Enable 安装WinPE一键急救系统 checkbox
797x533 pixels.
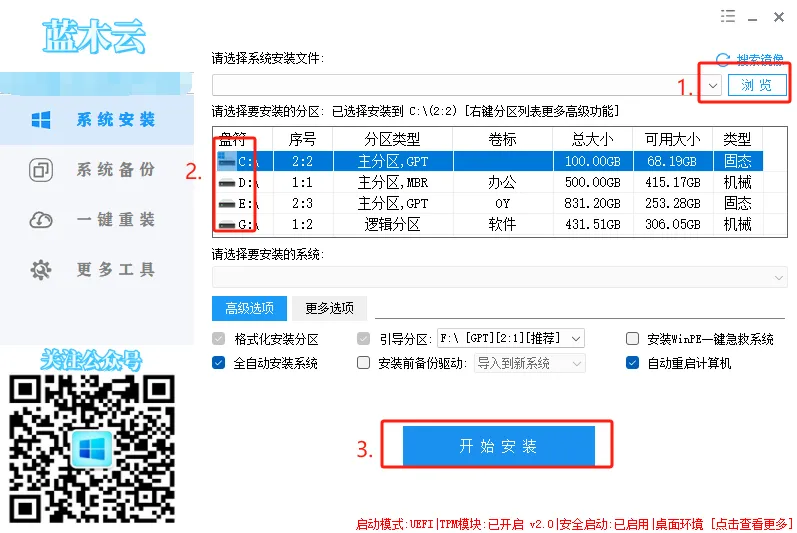(x=632, y=339)
